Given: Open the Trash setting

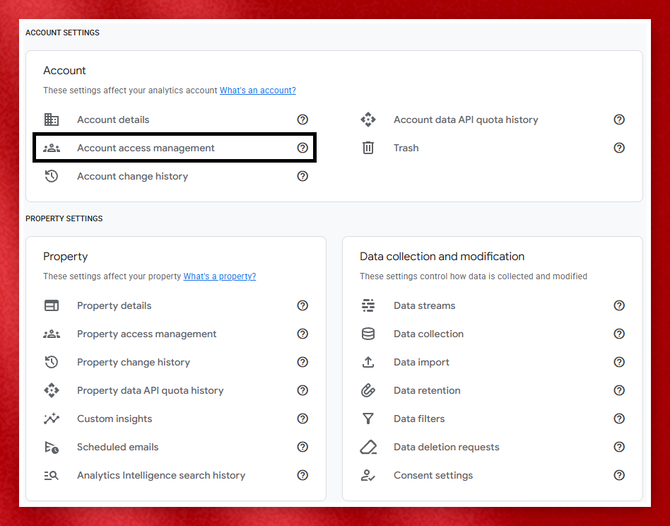Looking at the screenshot, I should click(x=406, y=148).
